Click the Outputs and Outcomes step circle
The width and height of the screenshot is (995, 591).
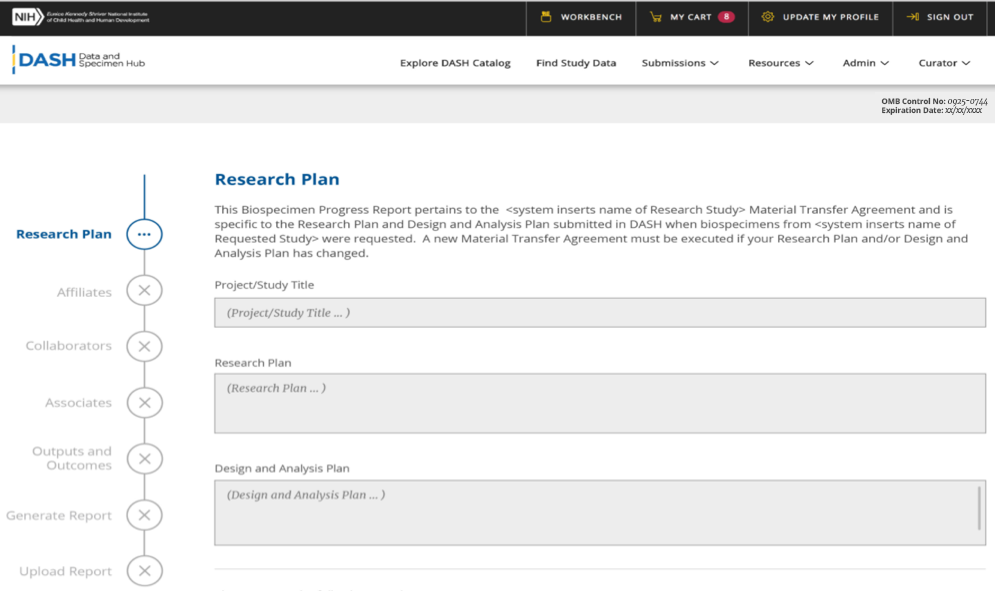point(144,459)
